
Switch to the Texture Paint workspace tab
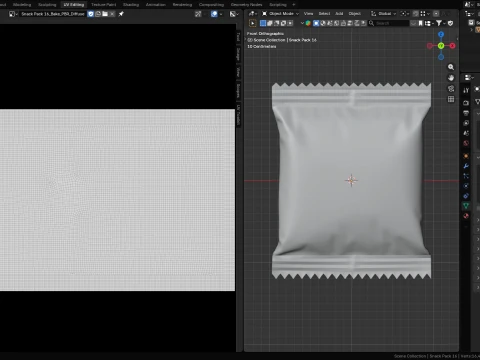point(104,5)
